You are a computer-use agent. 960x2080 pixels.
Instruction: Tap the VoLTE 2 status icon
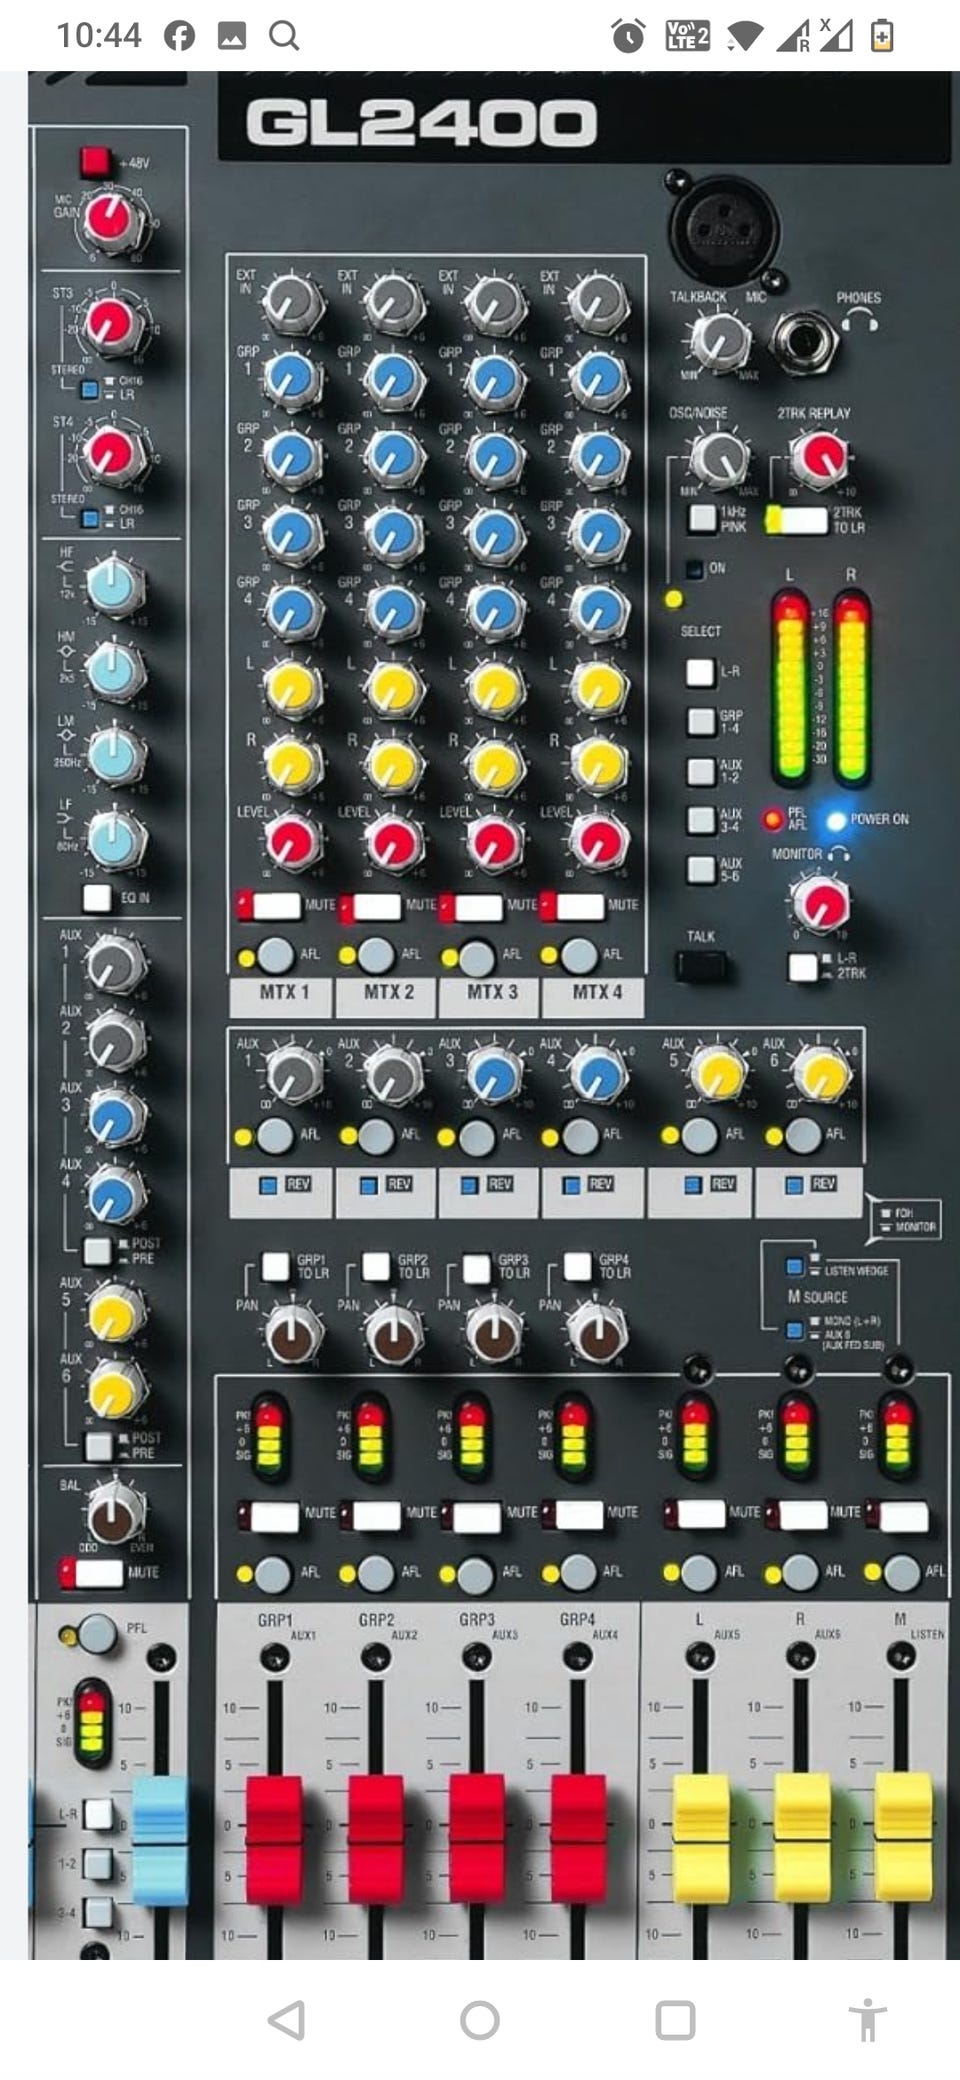pyautogui.click(x=687, y=36)
